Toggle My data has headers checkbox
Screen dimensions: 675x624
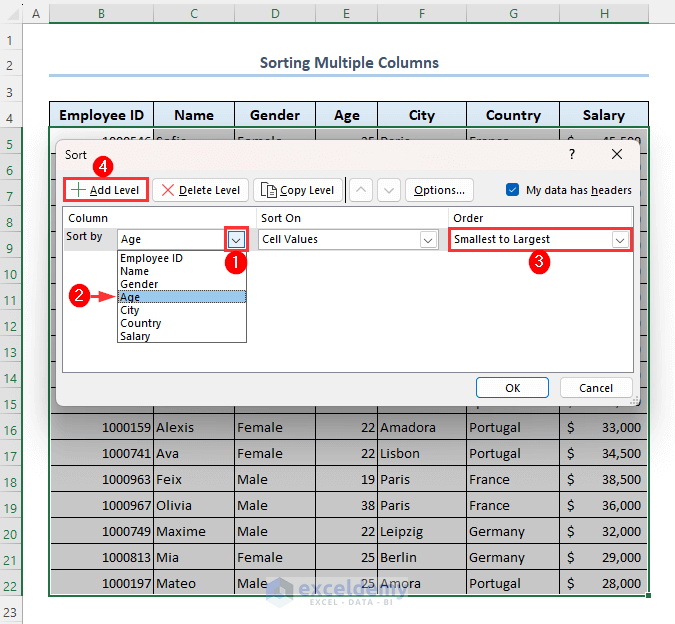513,190
